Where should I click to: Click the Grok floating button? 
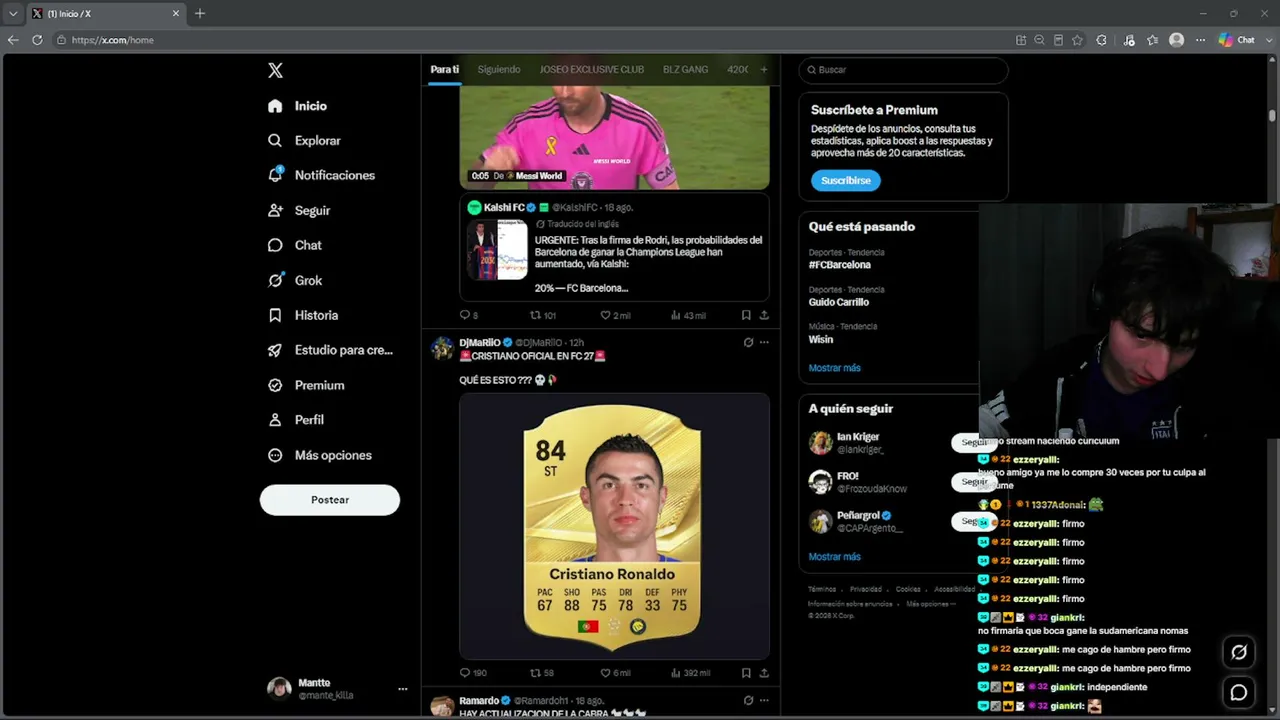[1238, 653]
